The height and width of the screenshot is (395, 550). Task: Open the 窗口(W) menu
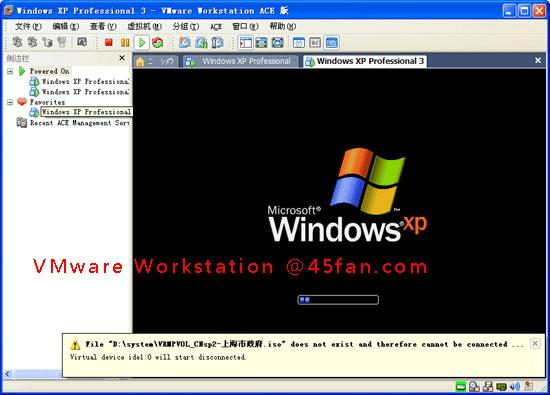(245, 26)
